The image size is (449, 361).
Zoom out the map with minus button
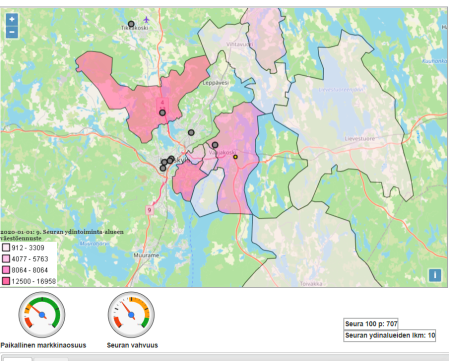[x=12, y=32]
